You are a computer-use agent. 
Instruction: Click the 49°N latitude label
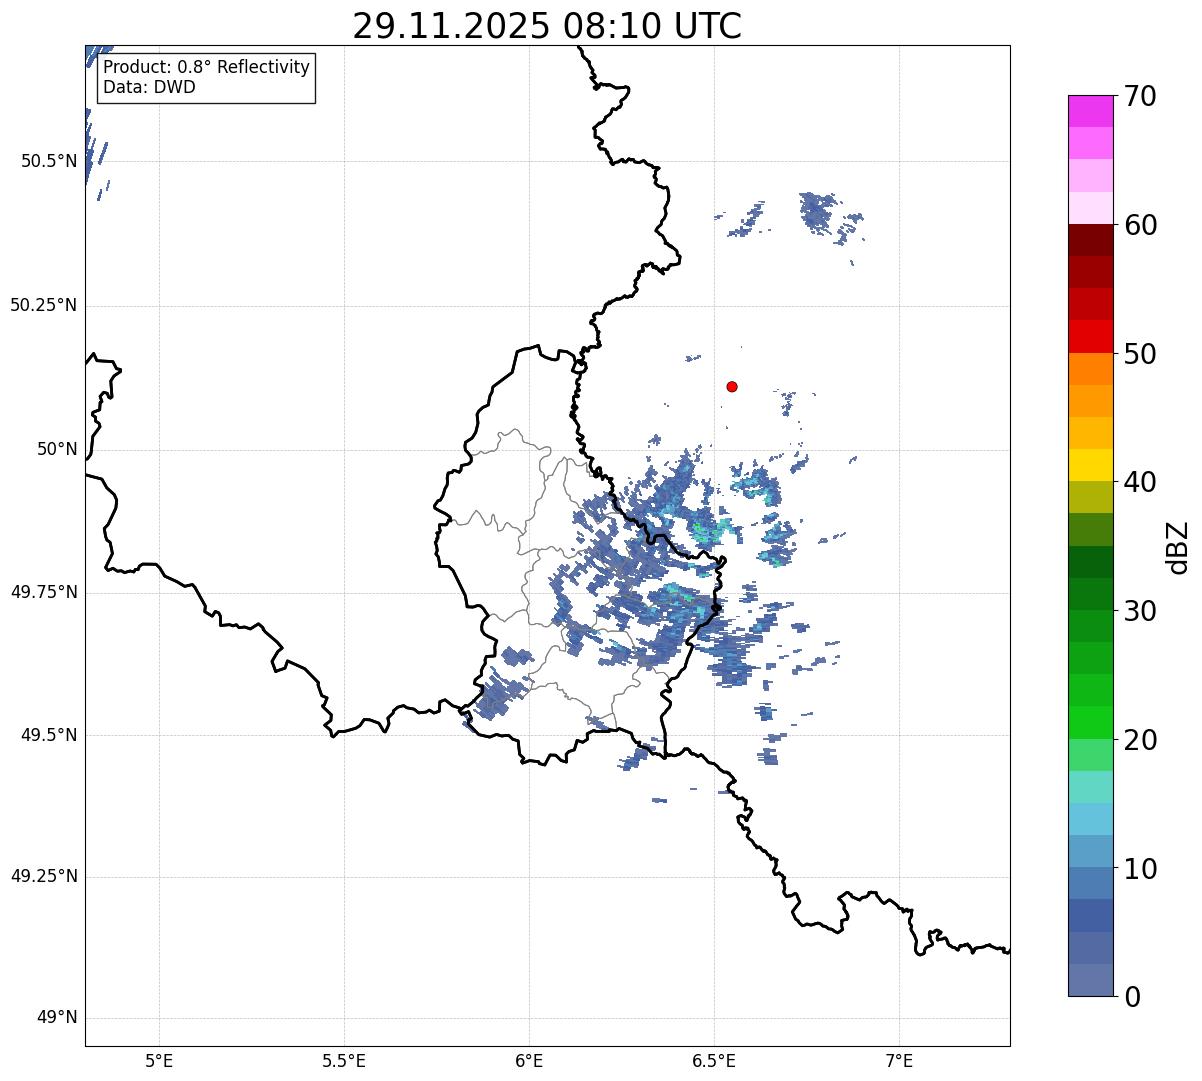[x=57, y=1018]
